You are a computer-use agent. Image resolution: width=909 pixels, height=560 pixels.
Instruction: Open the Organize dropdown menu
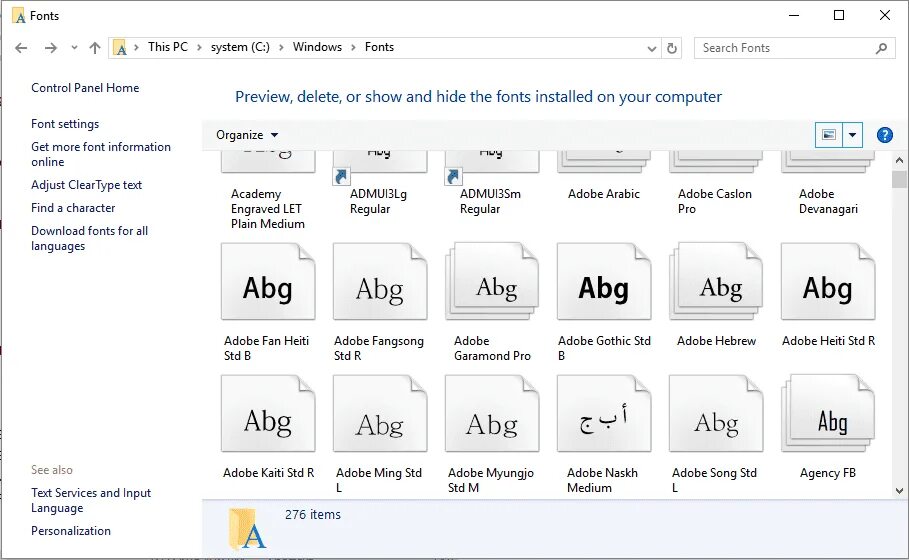click(247, 135)
